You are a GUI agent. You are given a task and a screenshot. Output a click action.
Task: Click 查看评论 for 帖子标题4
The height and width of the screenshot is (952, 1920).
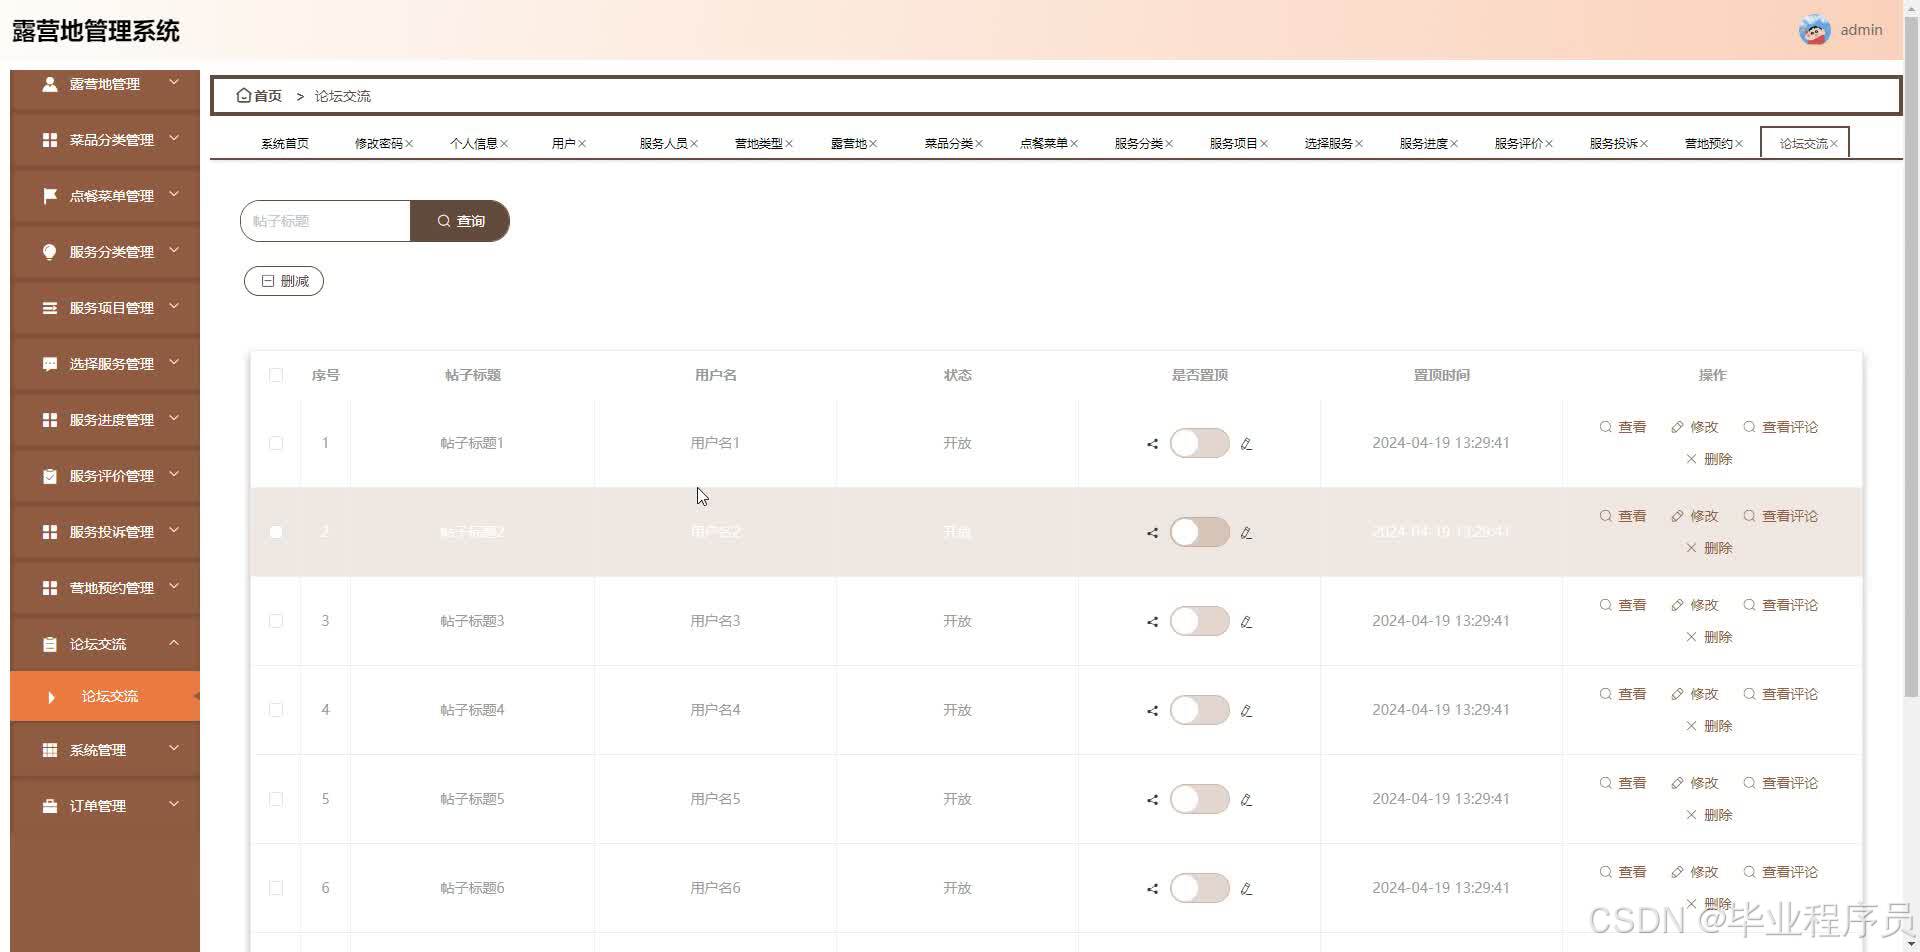[1781, 694]
